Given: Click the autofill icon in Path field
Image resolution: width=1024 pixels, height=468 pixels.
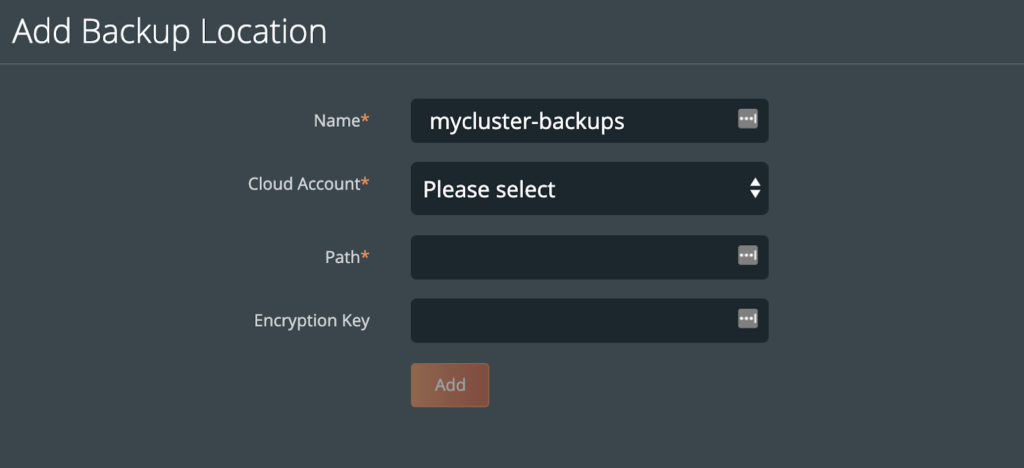Looking at the screenshot, I should [x=747, y=256].
